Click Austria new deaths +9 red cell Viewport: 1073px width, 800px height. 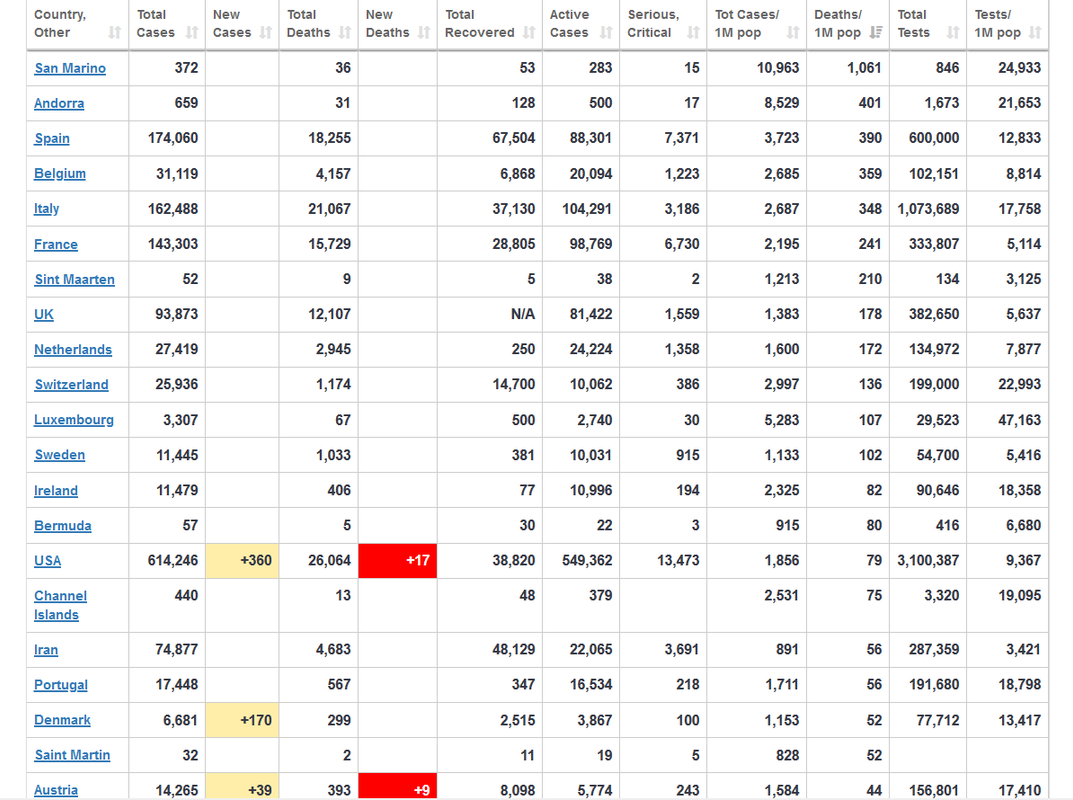(x=398, y=788)
